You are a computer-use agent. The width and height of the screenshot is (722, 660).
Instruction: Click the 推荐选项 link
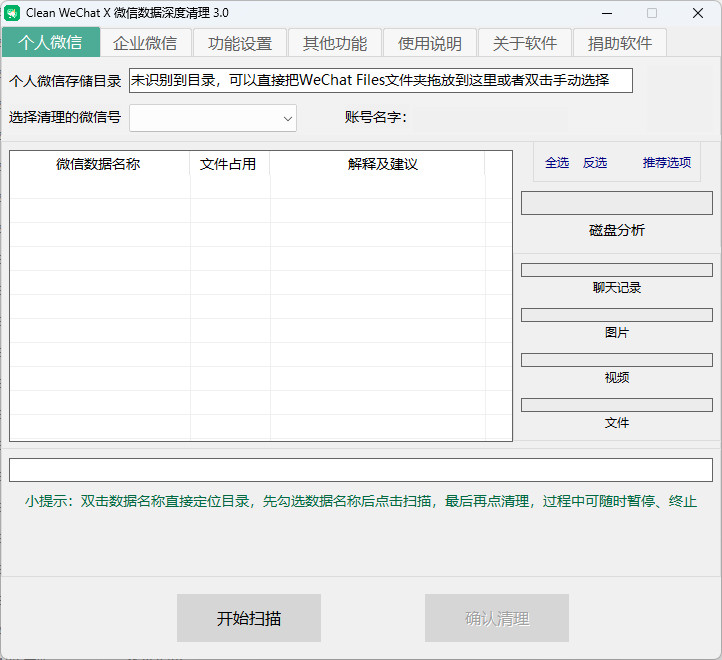point(667,163)
